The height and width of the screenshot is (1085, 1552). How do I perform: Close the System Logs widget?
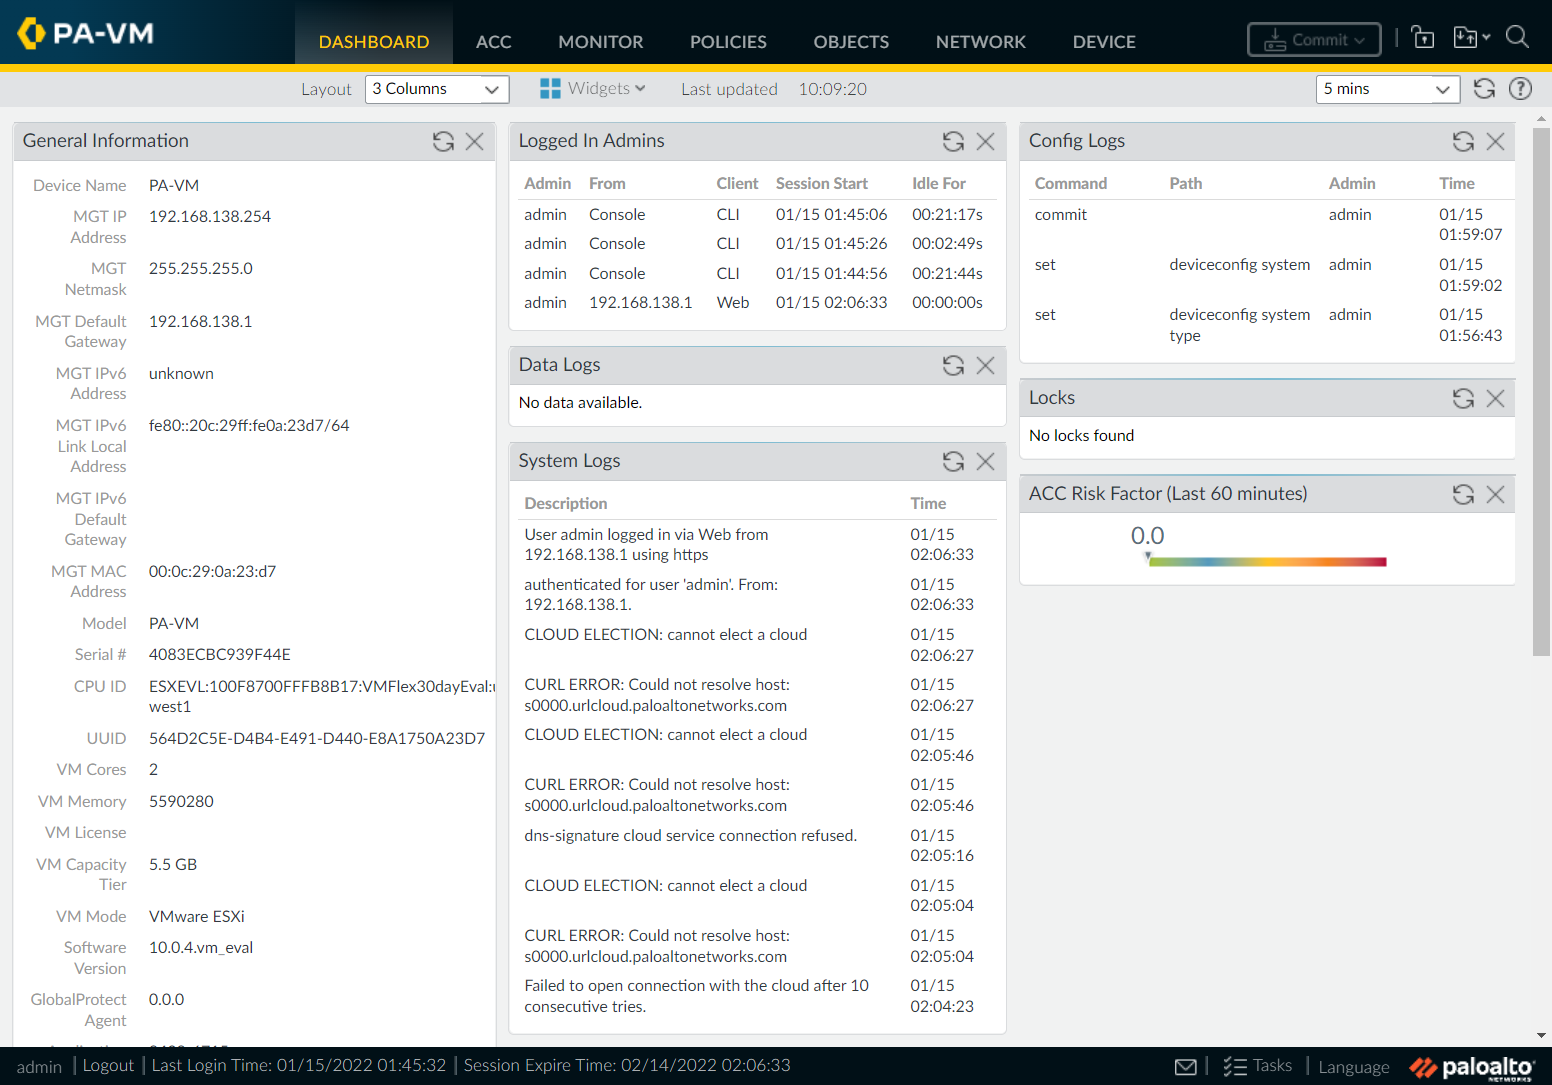pyautogui.click(x=985, y=462)
